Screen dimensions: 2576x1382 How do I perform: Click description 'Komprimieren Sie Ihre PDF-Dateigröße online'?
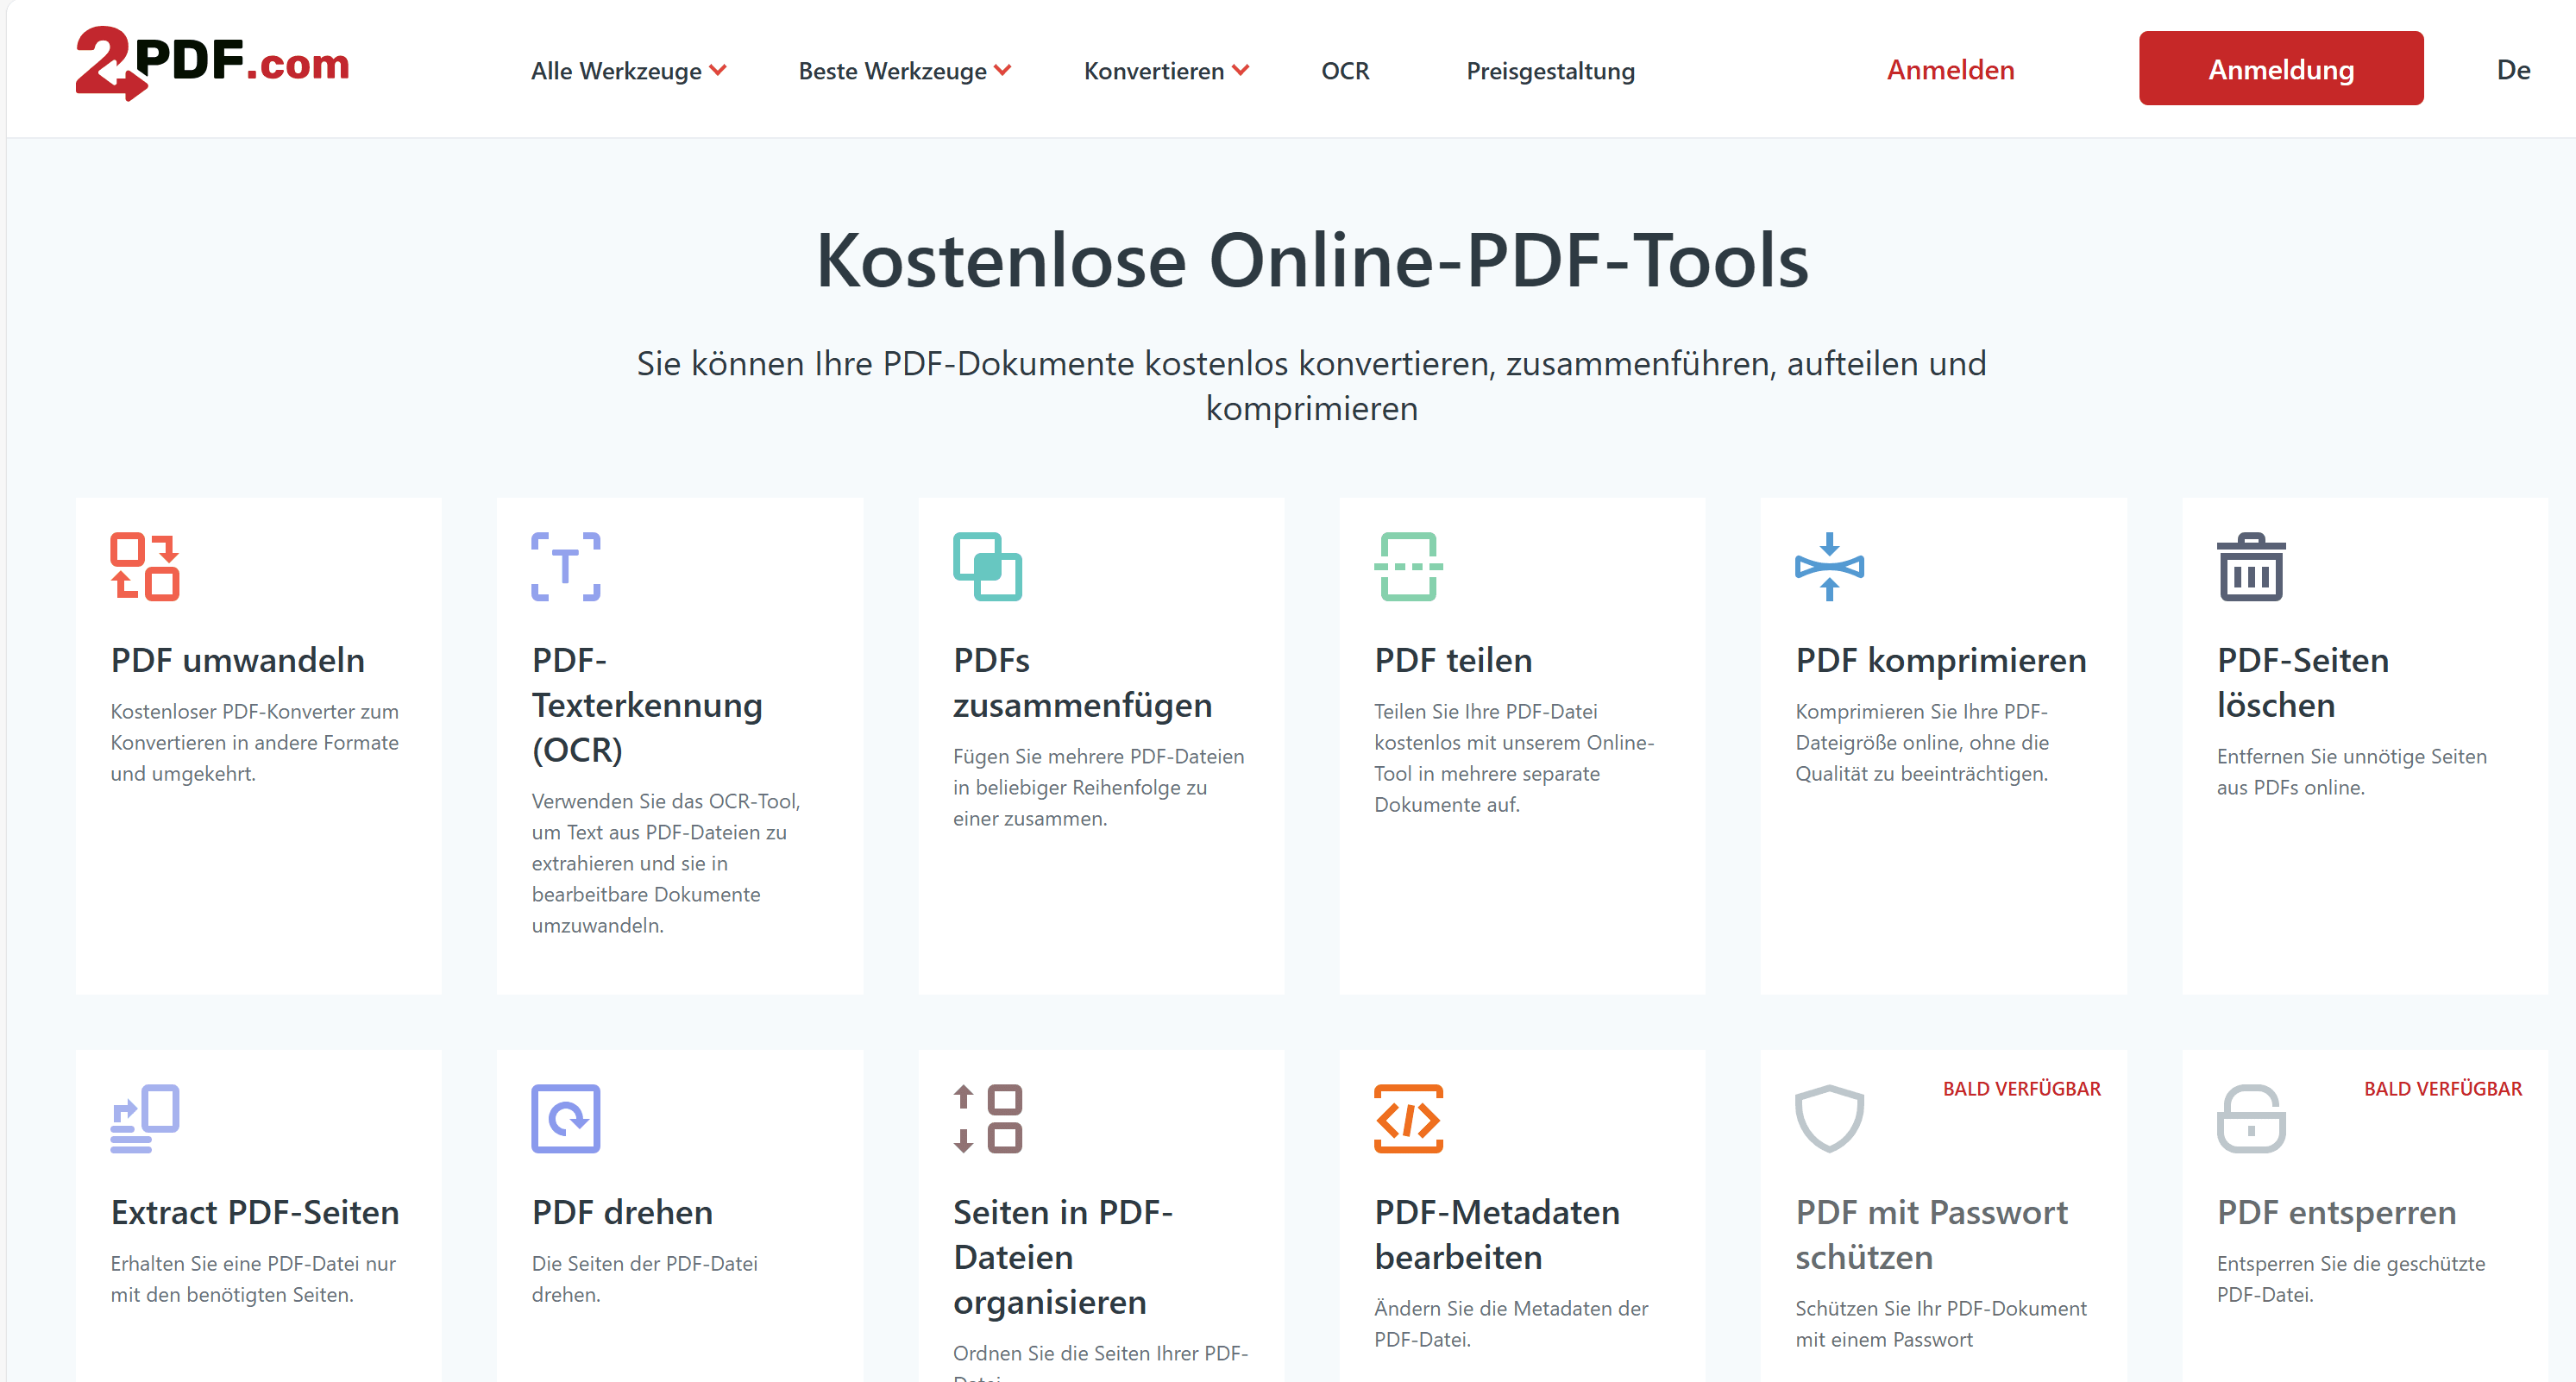coord(1922,742)
